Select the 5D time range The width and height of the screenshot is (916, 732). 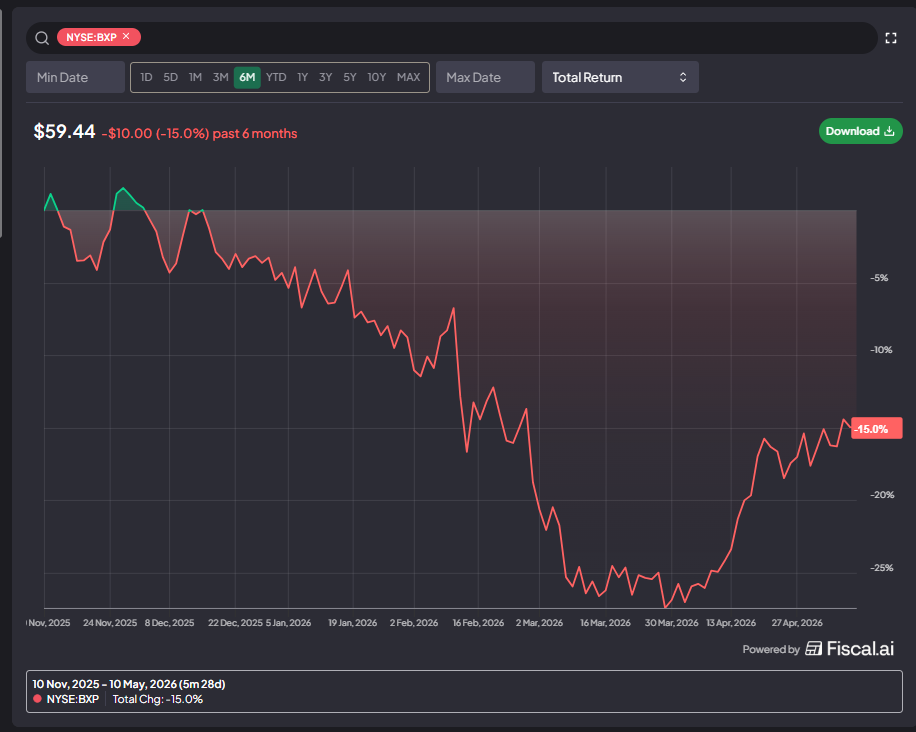pos(170,77)
